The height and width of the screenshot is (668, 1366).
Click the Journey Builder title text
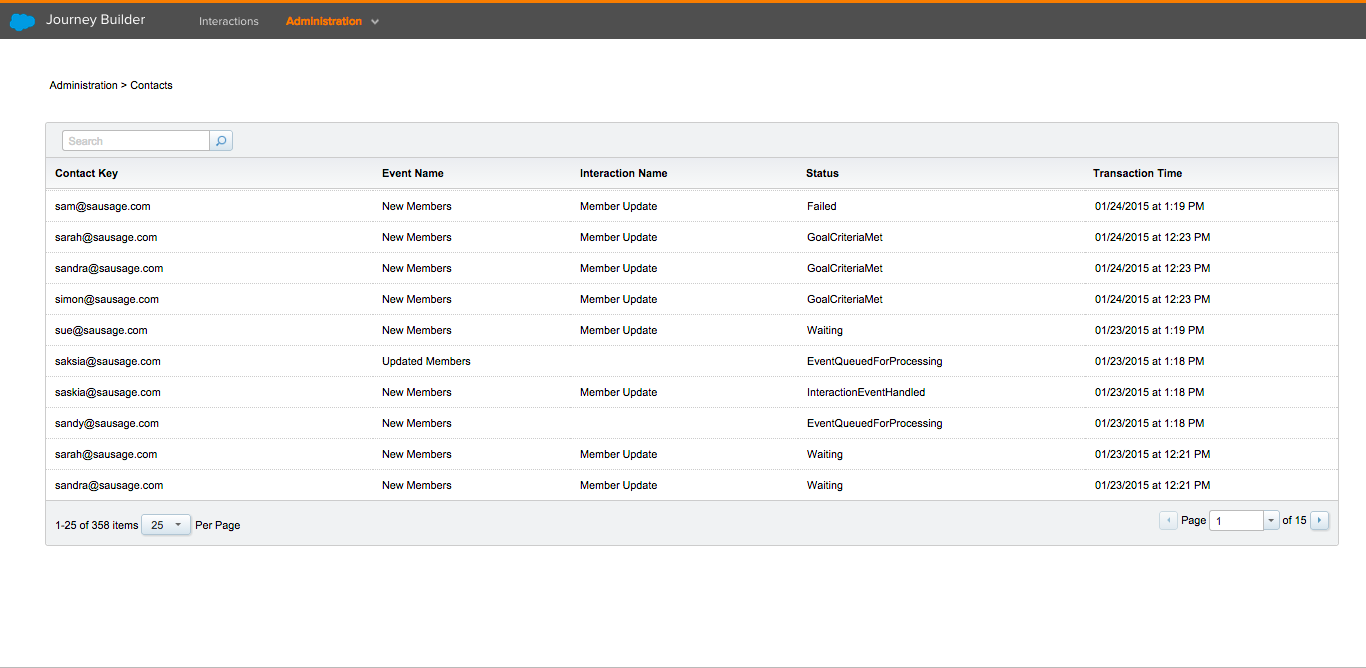(x=95, y=20)
